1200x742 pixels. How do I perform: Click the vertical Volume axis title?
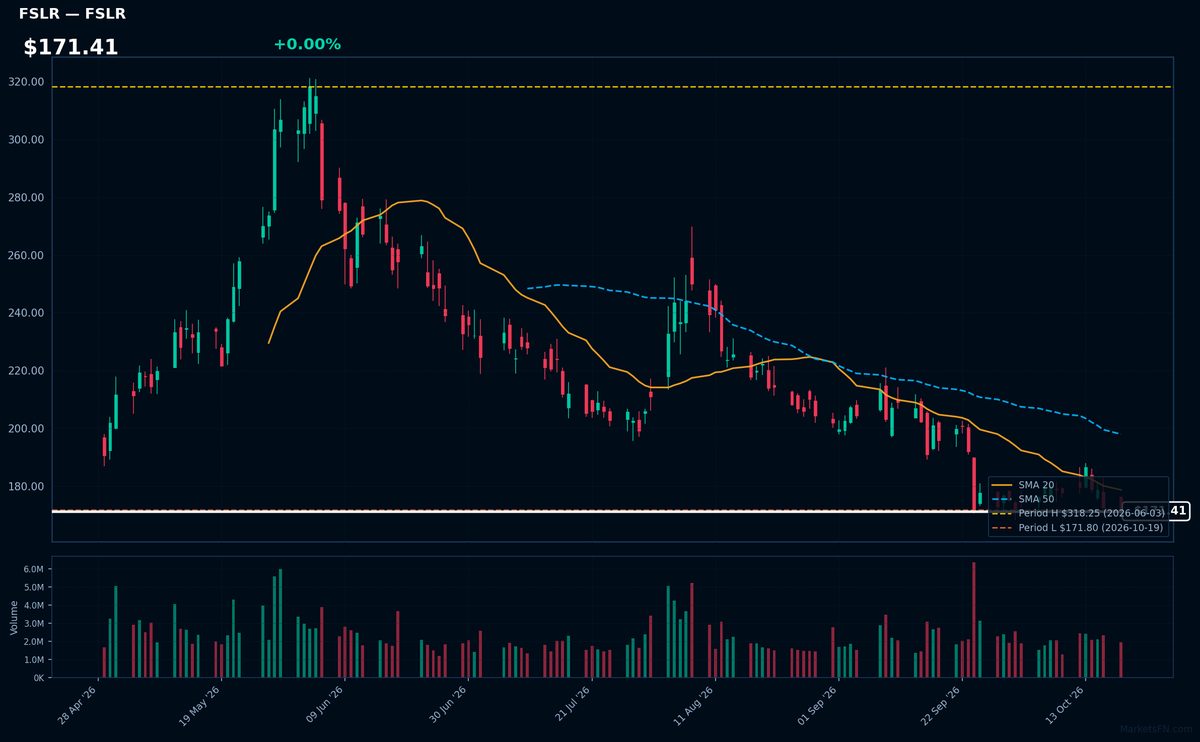point(14,617)
